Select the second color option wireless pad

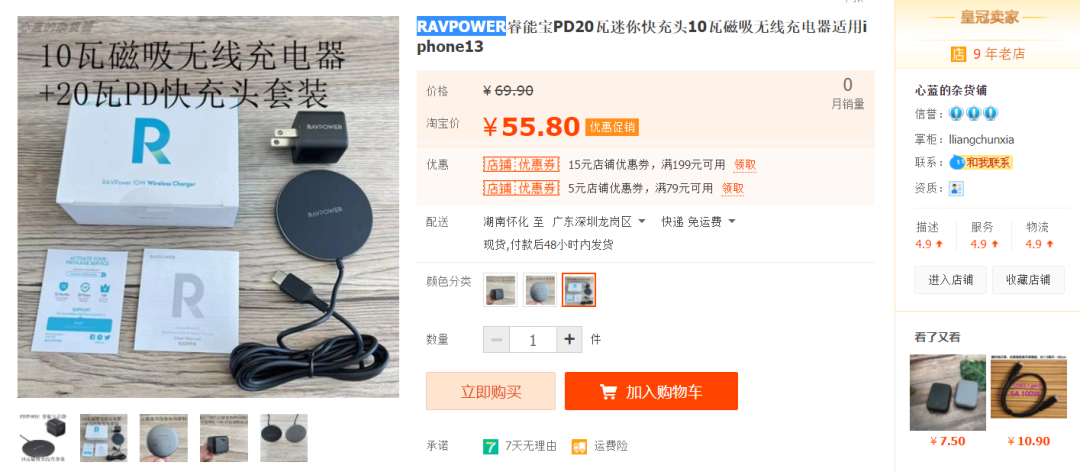pyautogui.click(x=540, y=290)
